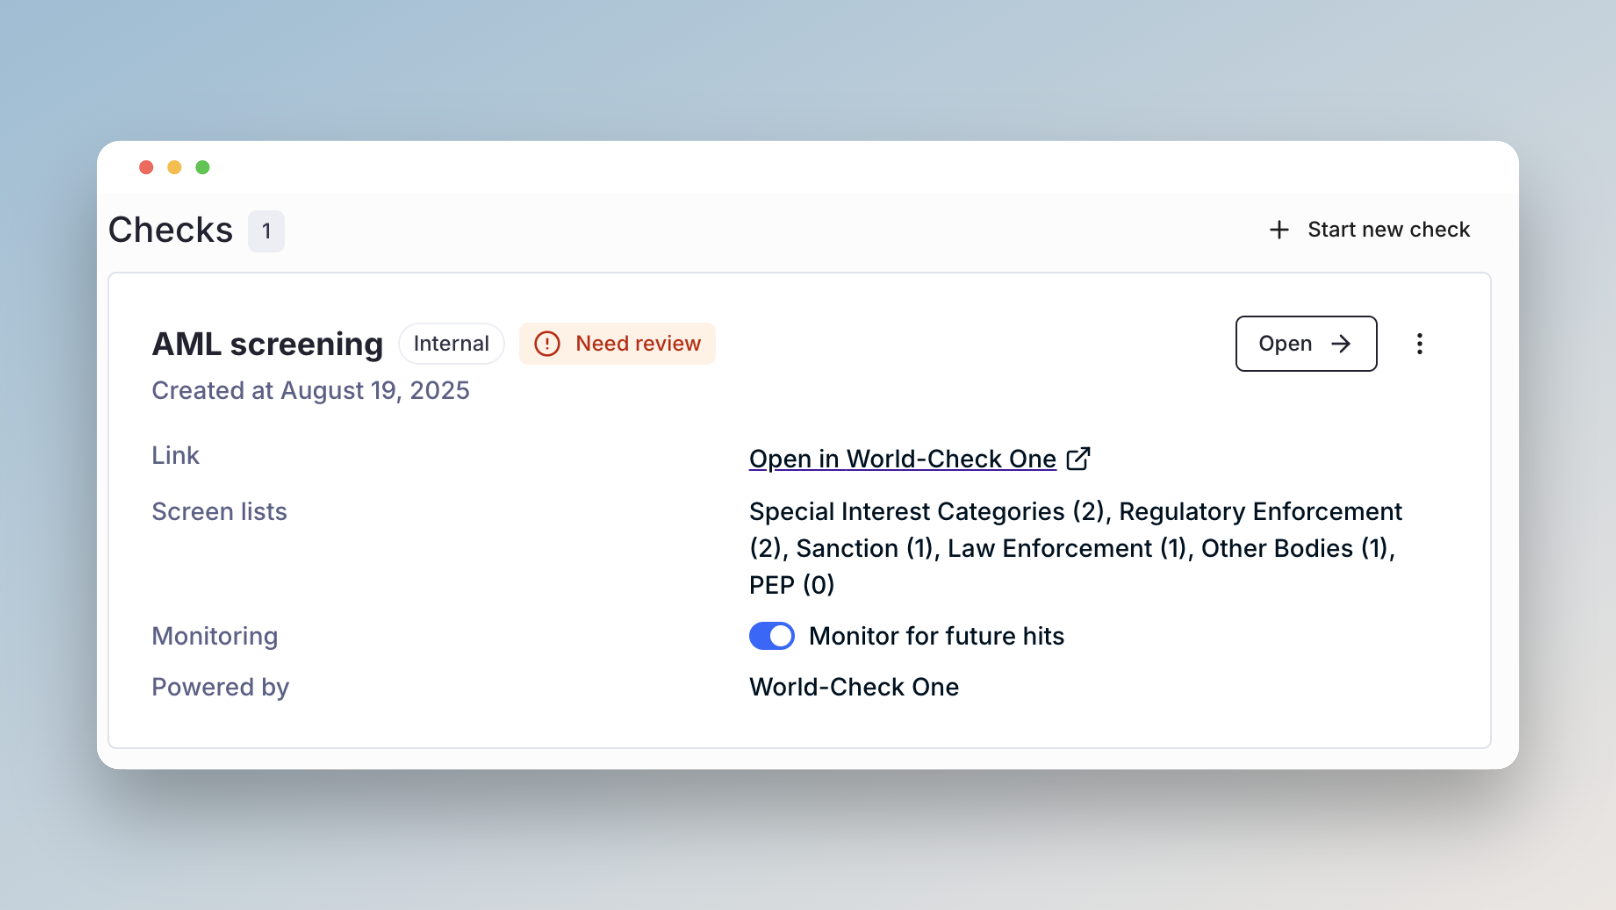Click the Monitor for future hits text
Screen dimensions: 1616x910
936,636
